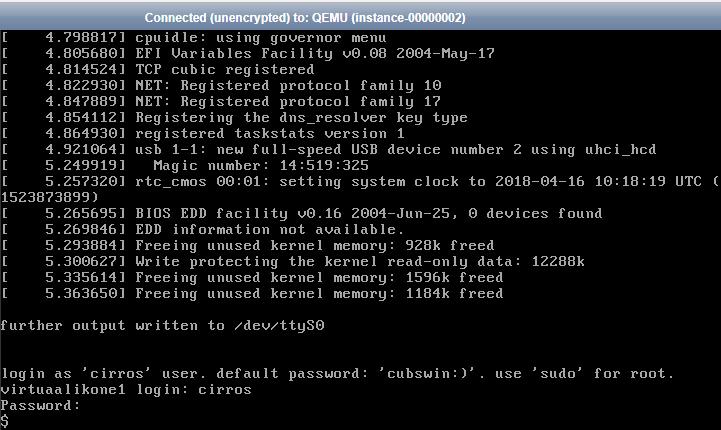Click the BIOS EDD facility line

pyautogui.click(x=302, y=213)
